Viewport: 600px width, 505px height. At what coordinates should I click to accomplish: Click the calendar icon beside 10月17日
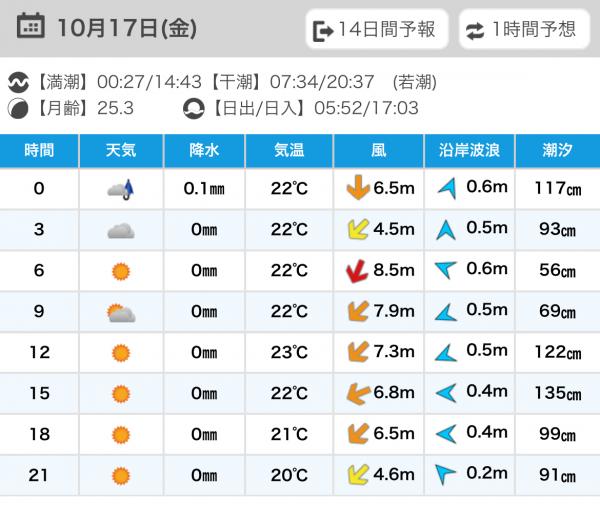click(31, 27)
